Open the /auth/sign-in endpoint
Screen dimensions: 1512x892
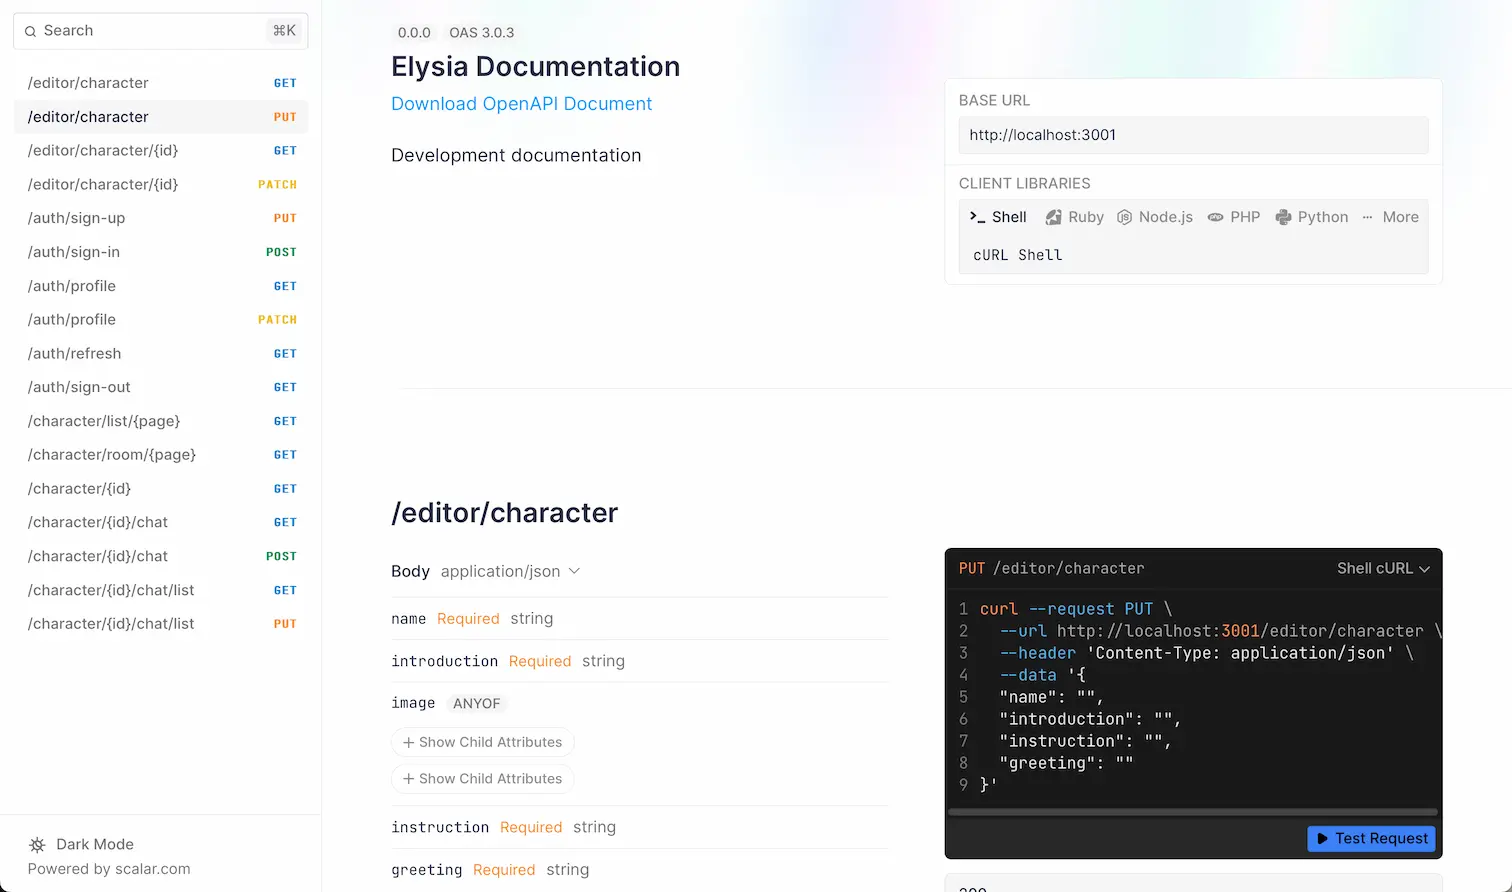[x=160, y=252]
